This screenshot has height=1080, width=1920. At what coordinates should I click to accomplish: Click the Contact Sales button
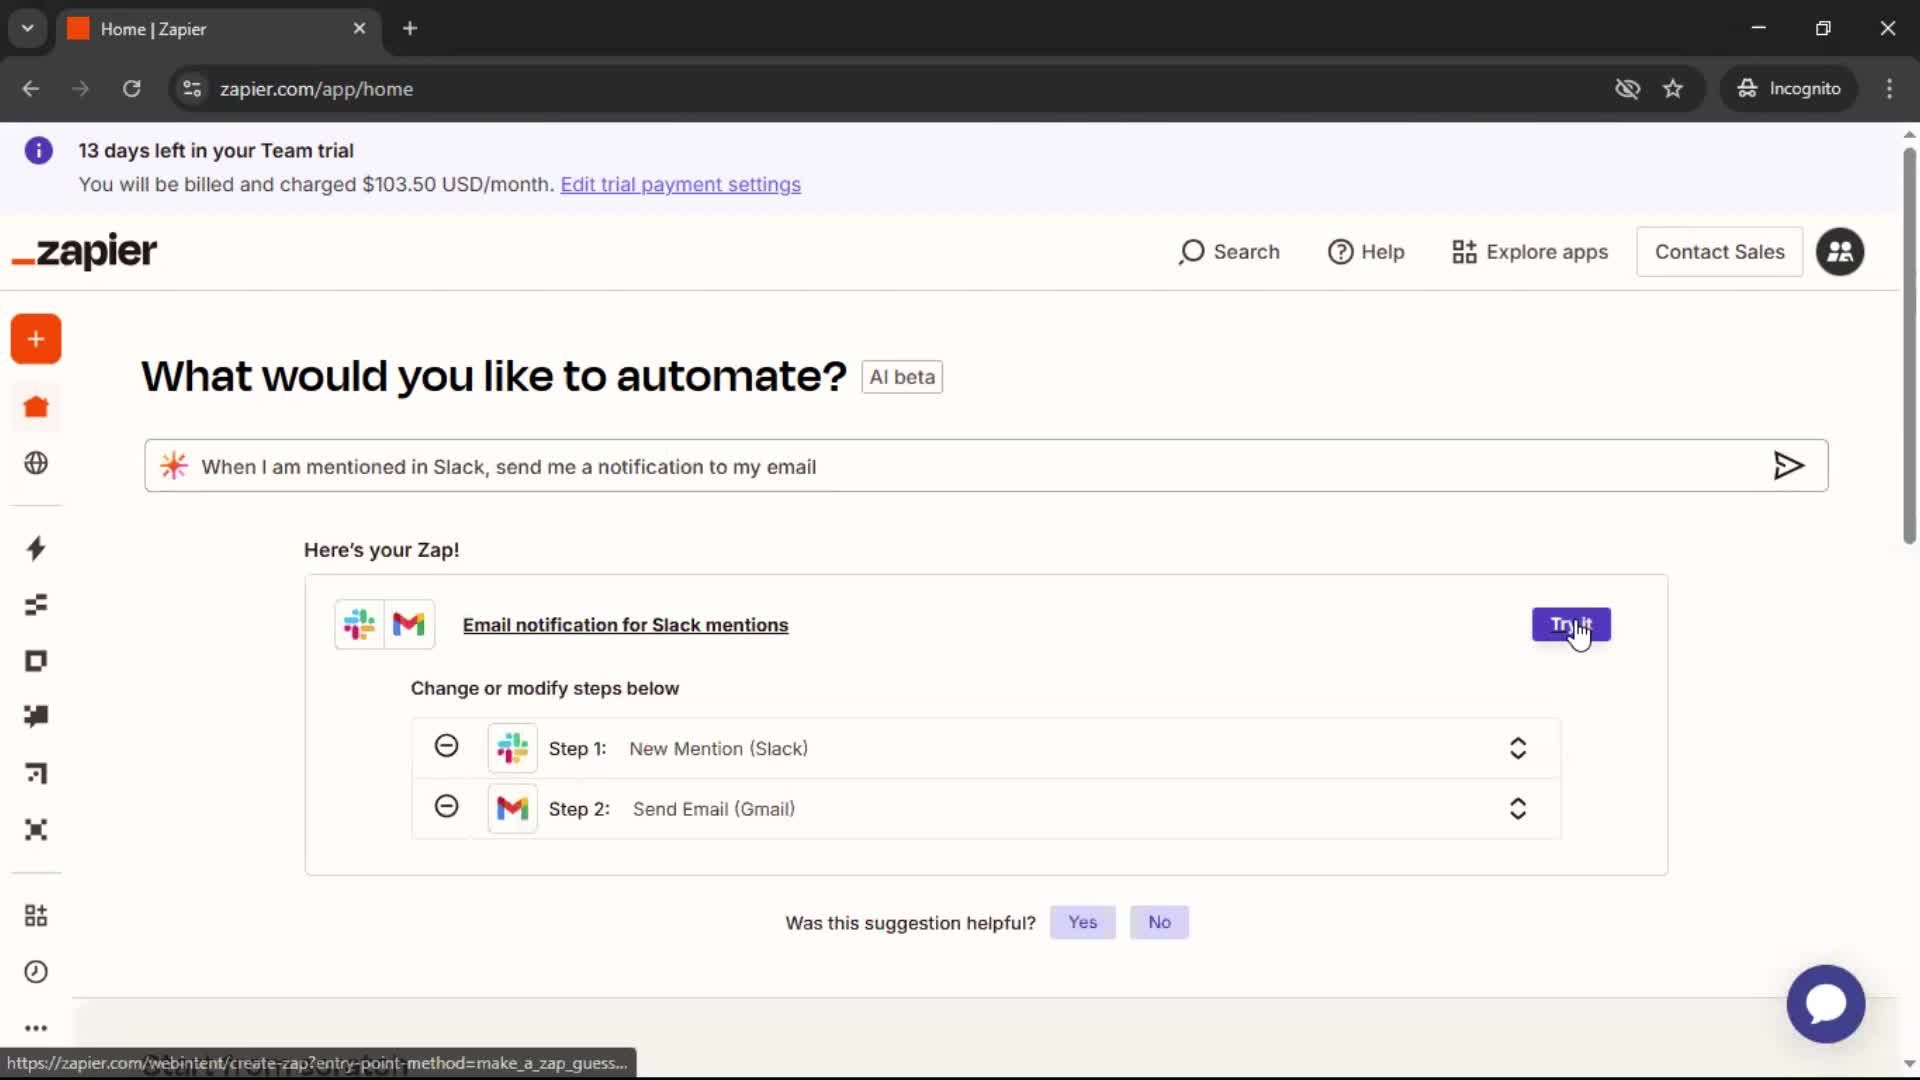point(1719,252)
